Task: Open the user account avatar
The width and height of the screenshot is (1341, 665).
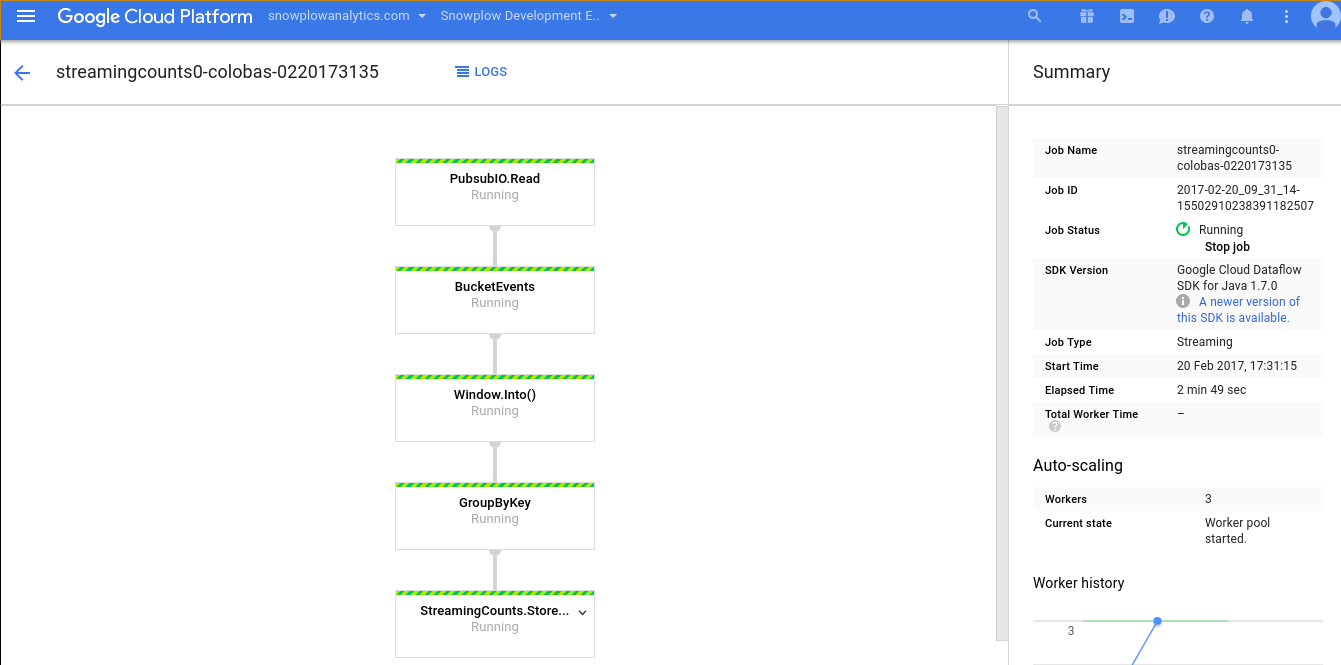Action: 1326,16
